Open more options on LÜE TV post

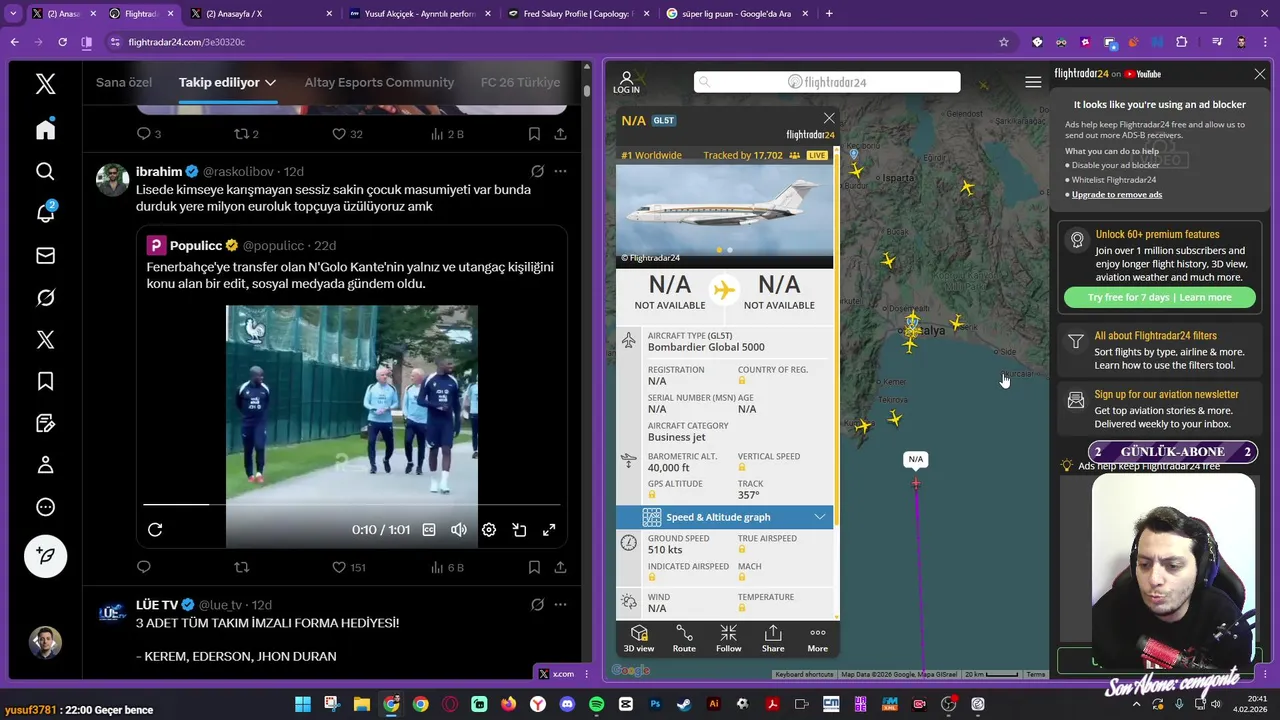pyautogui.click(x=560, y=604)
